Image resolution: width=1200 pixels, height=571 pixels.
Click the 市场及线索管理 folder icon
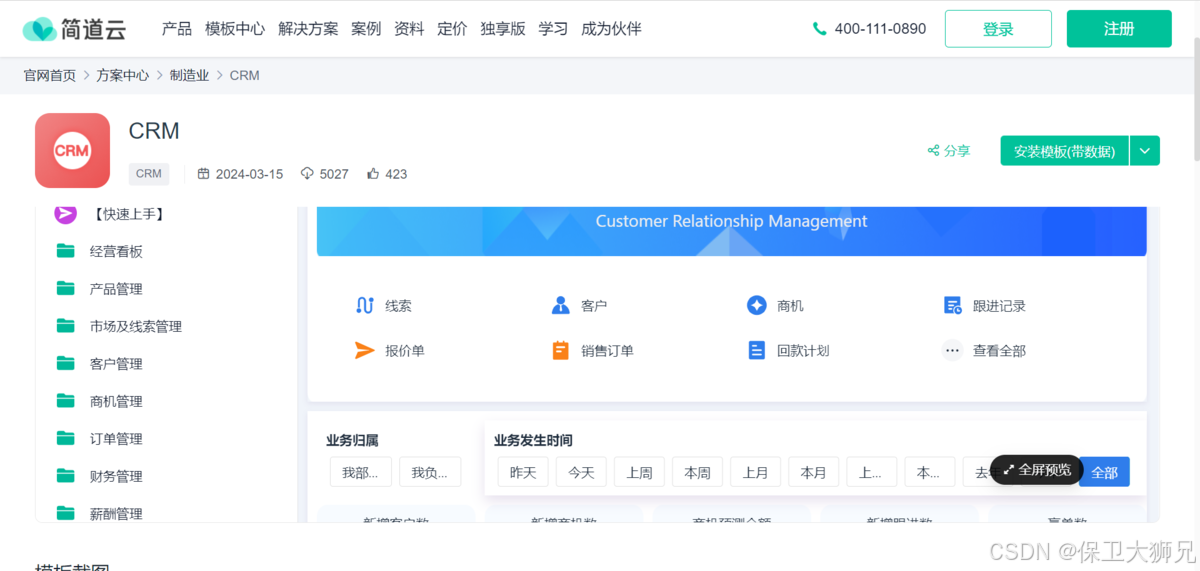[x=66, y=326]
